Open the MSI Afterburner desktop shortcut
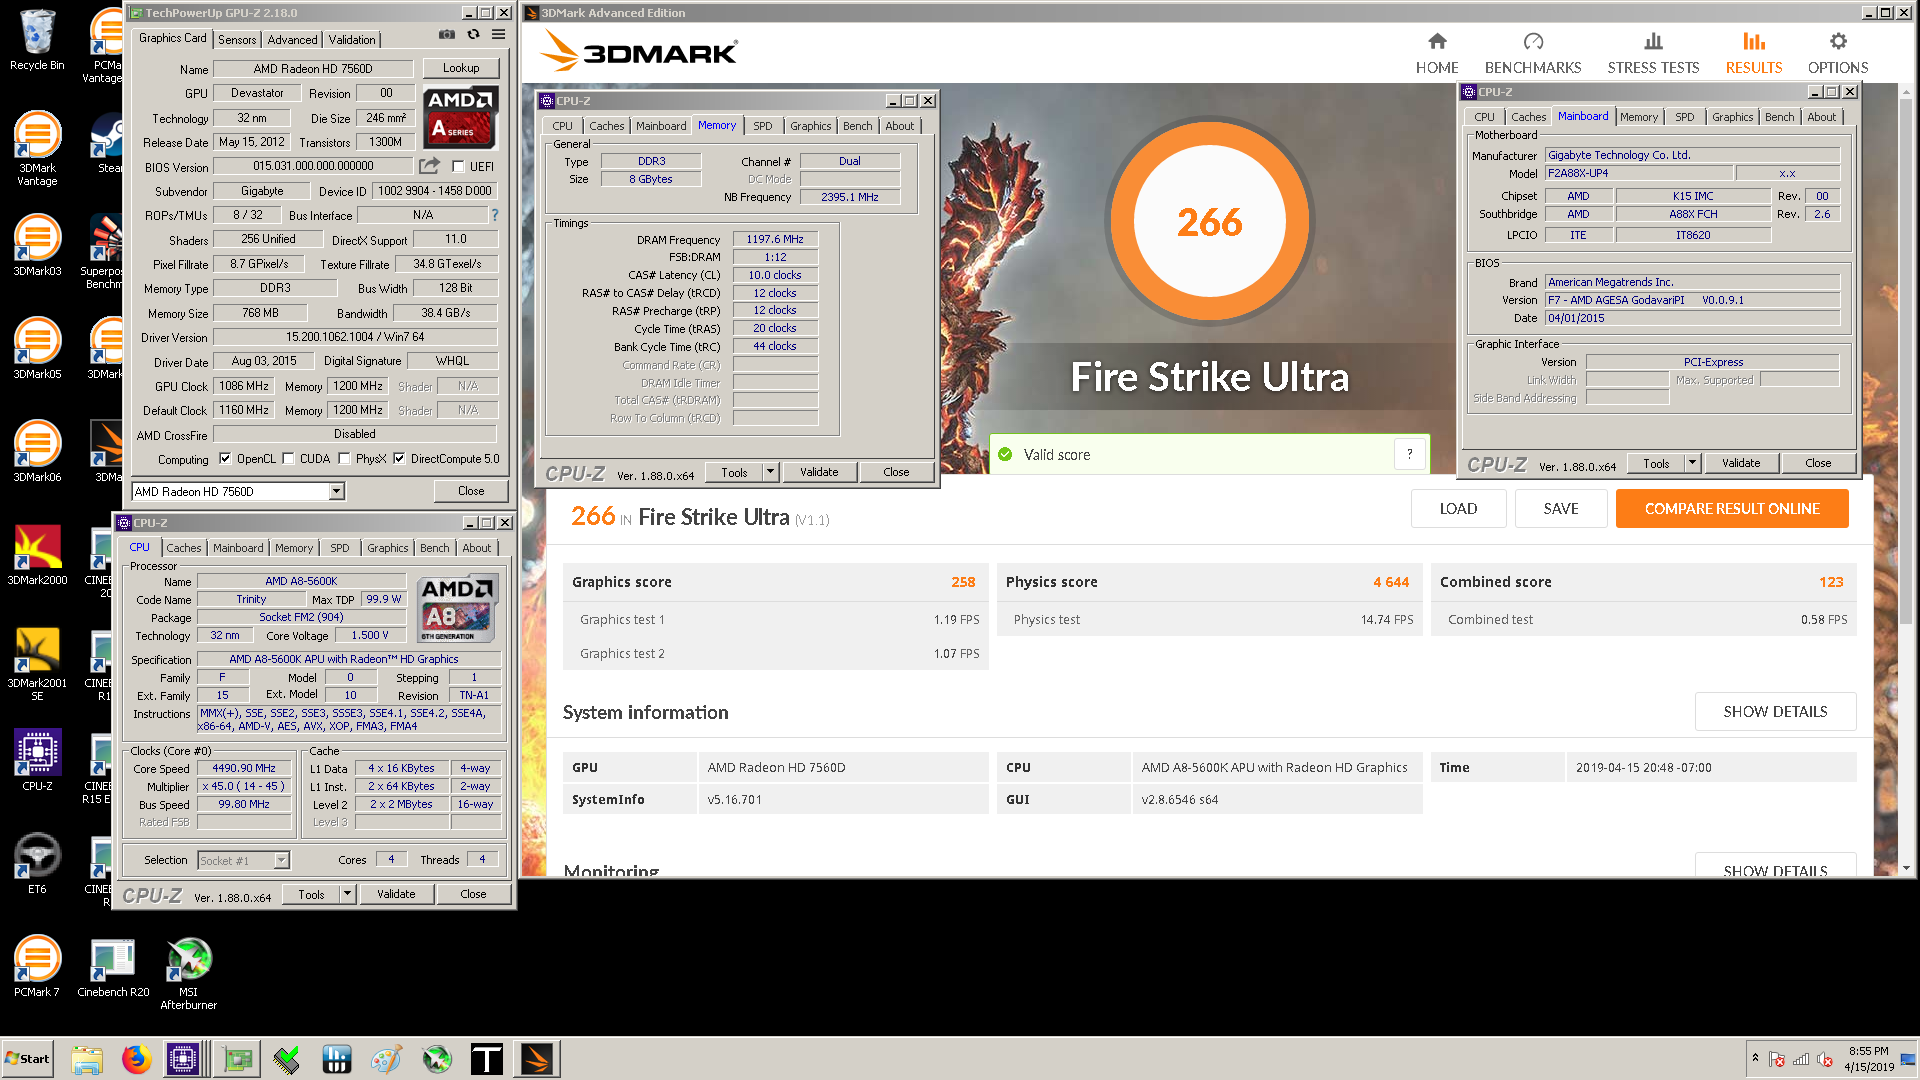 (x=189, y=974)
